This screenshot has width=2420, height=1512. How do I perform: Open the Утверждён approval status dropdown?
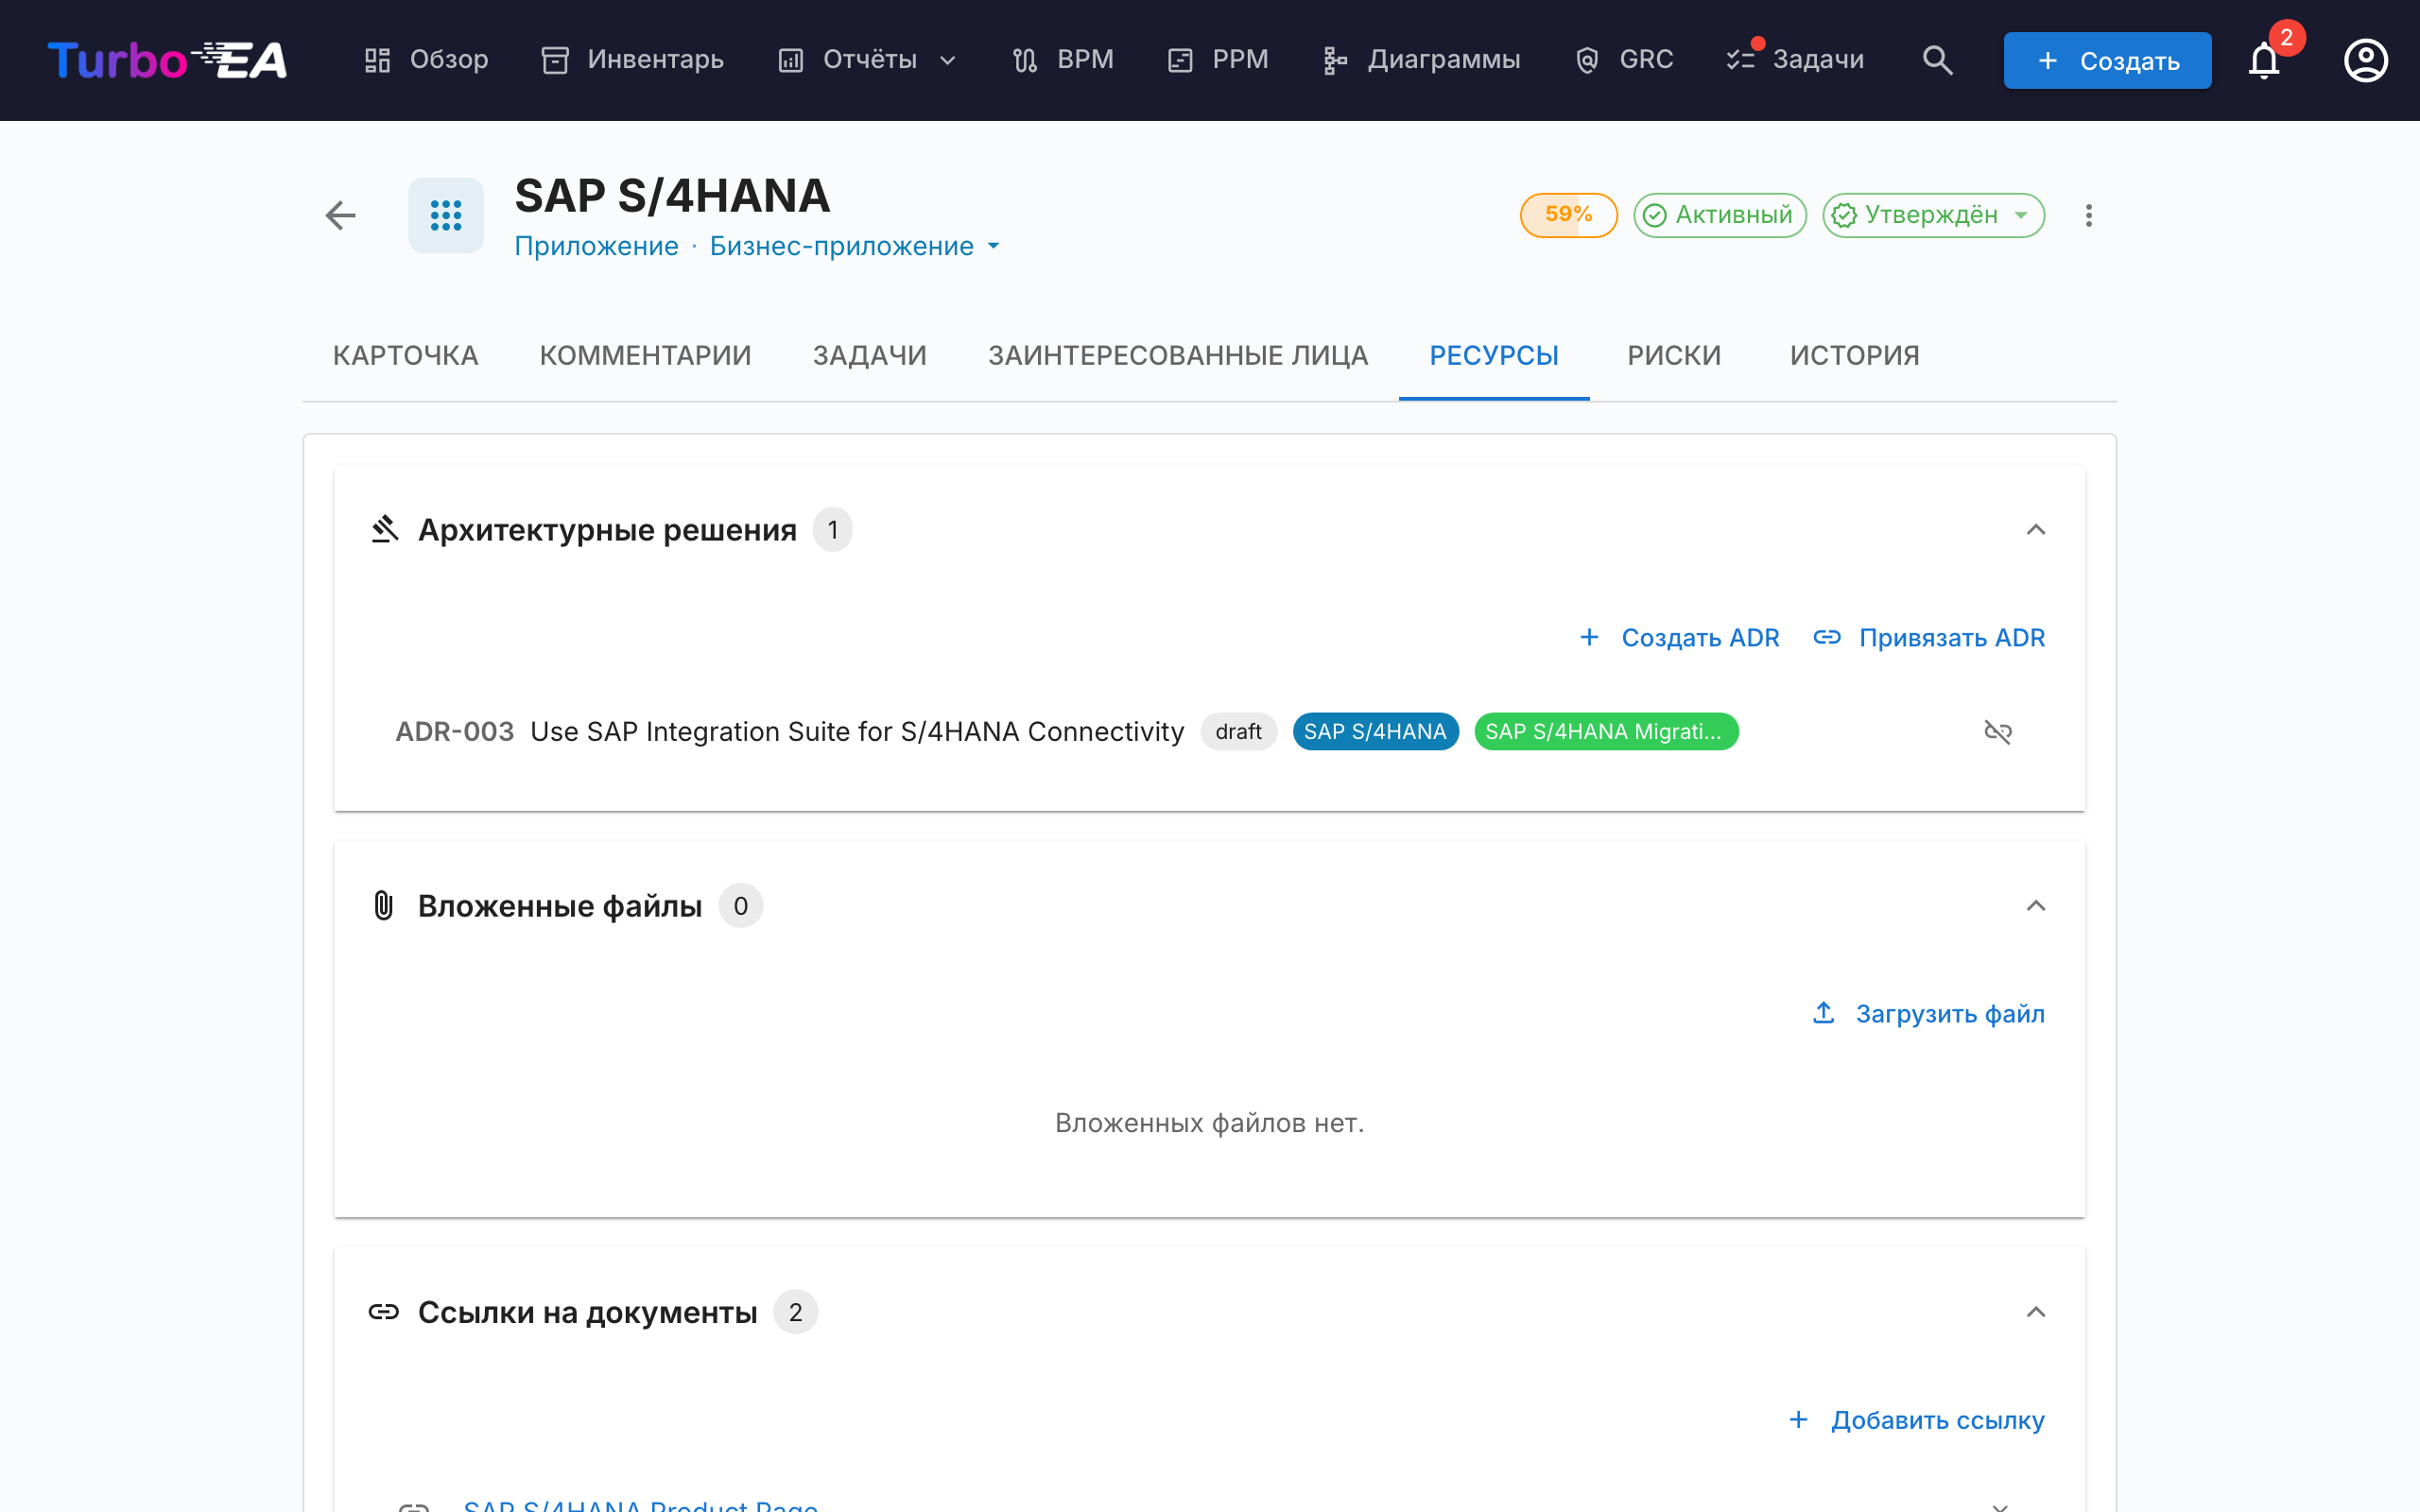tap(1933, 215)
